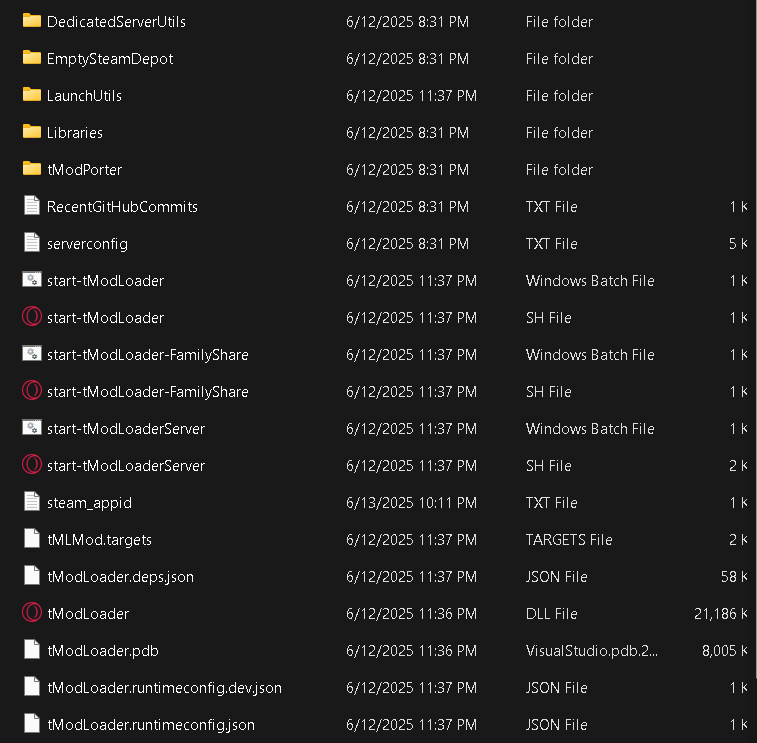Click the JSON File type of tModLoader.deps.json

[557, 577]
